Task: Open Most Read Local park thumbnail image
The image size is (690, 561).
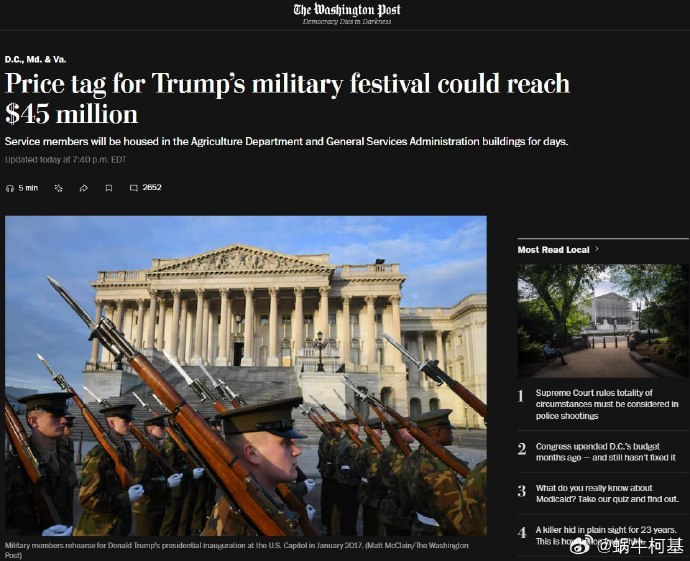Action: coord(603,321)
